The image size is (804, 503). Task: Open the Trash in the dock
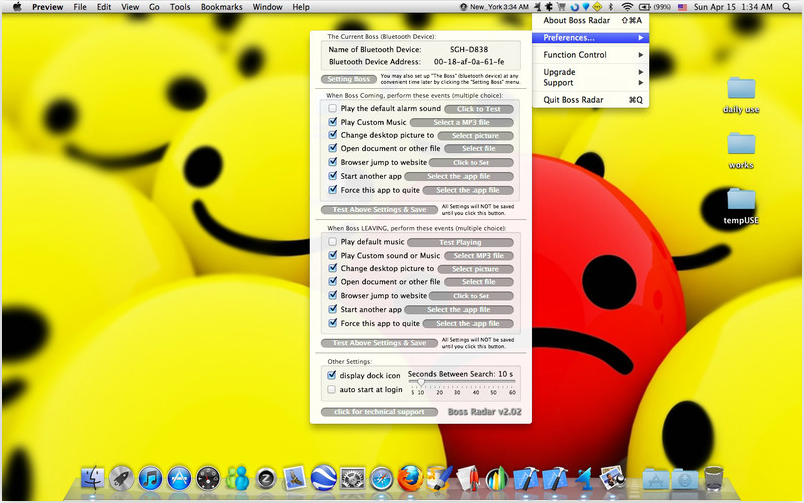(713, 478)
